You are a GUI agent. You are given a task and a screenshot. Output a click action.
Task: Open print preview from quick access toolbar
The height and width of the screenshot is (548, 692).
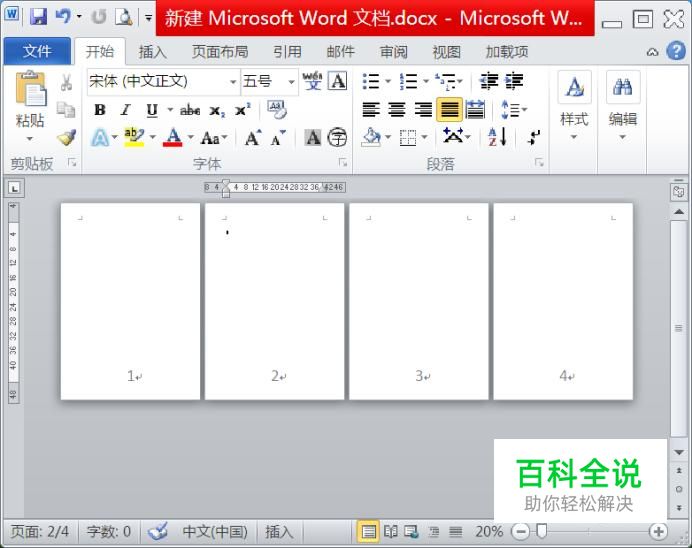[124, 17]
